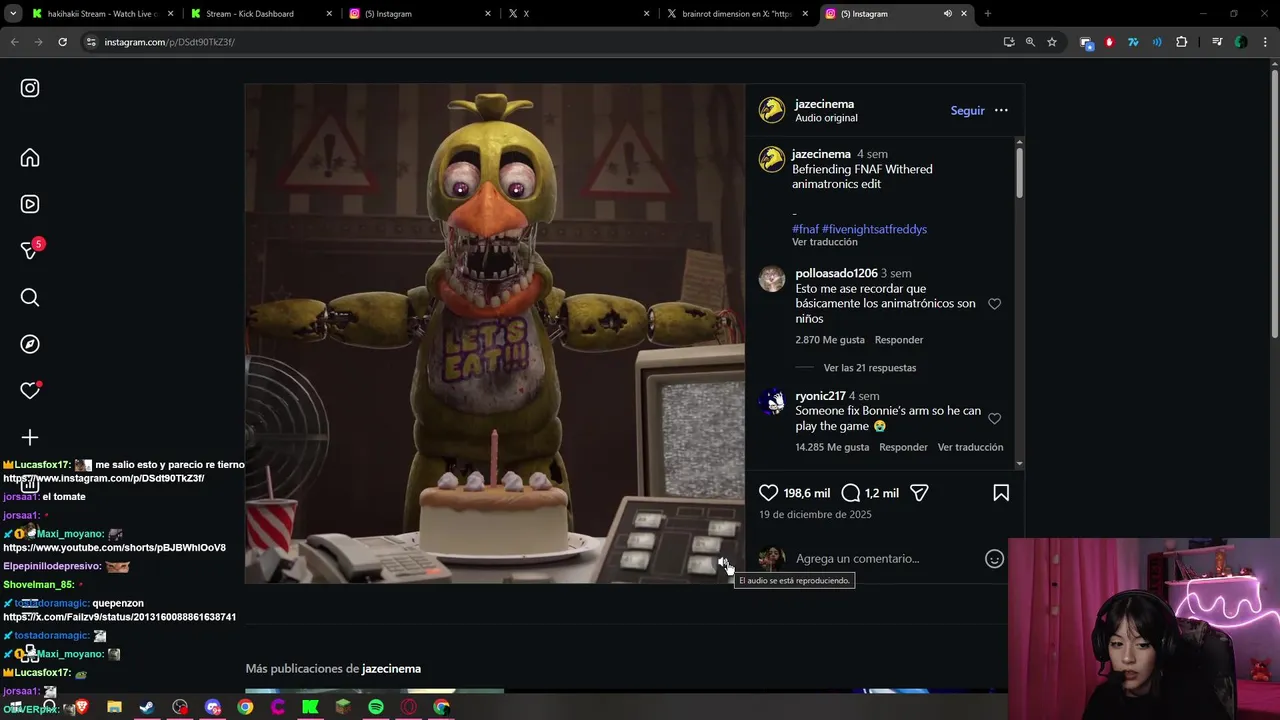Screen dimensions: 1280x720
Task: Click 14.285 Me gusta on ryonic217 comment
Action: (832, 447)
